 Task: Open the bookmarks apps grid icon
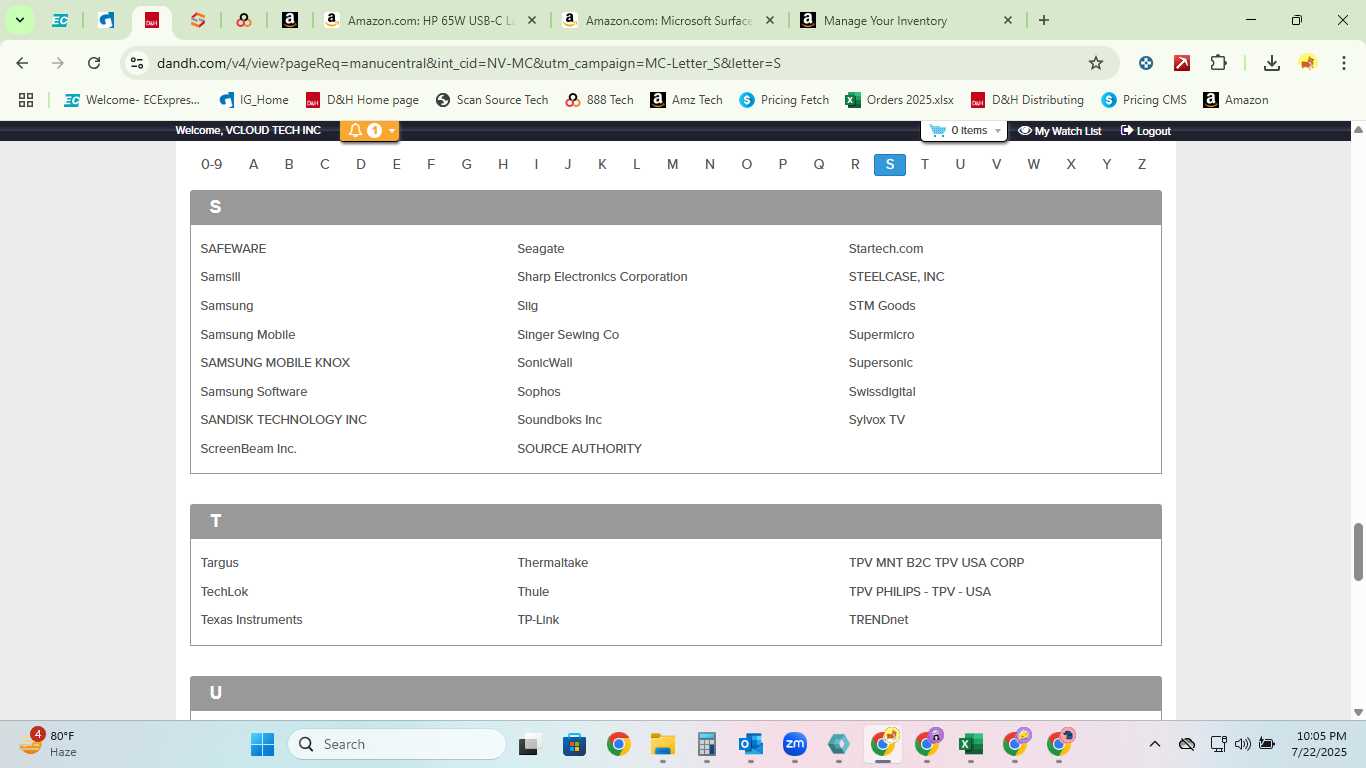point(26,100)
